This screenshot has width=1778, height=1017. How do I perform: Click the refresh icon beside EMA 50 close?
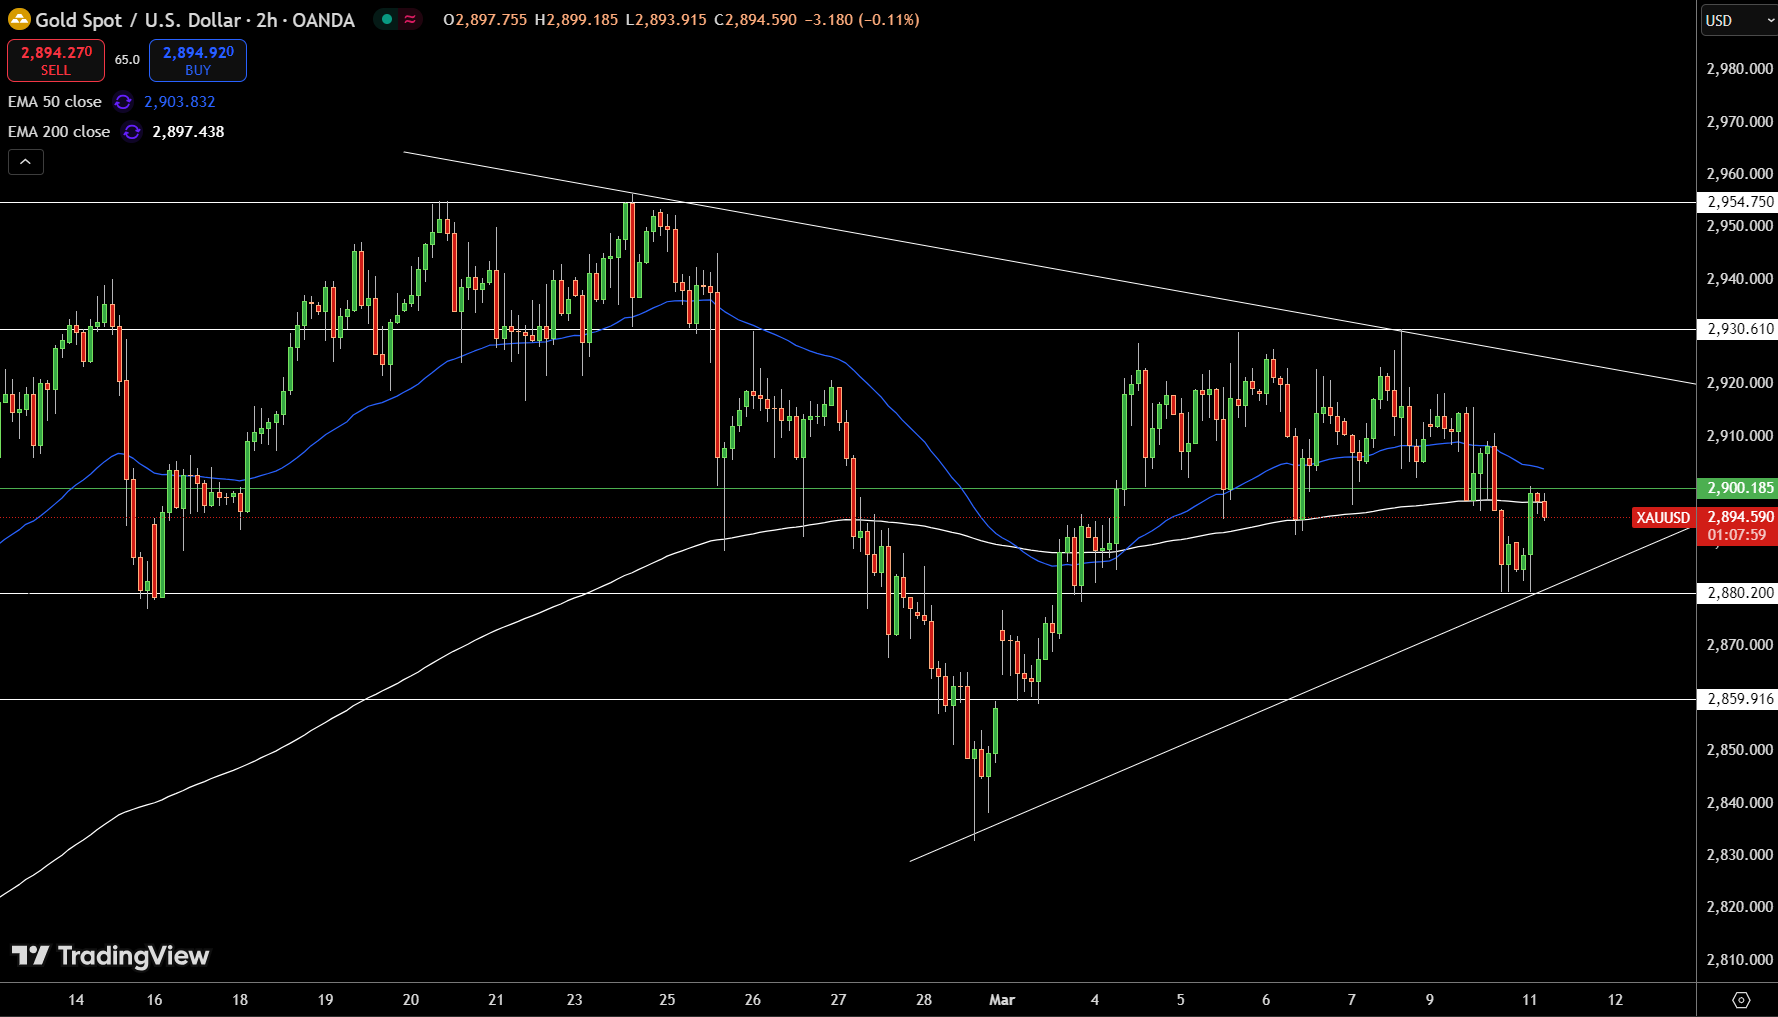pos(123,102)
